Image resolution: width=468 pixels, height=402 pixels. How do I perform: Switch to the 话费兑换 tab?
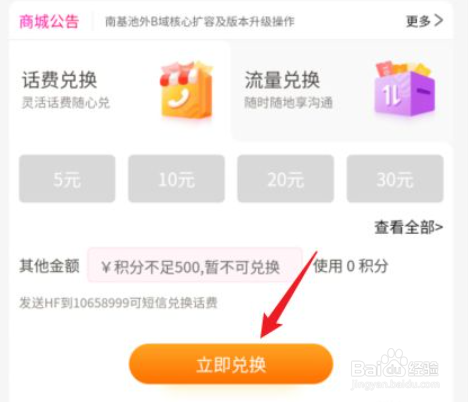pyautogui.click(x=120, y=90)
